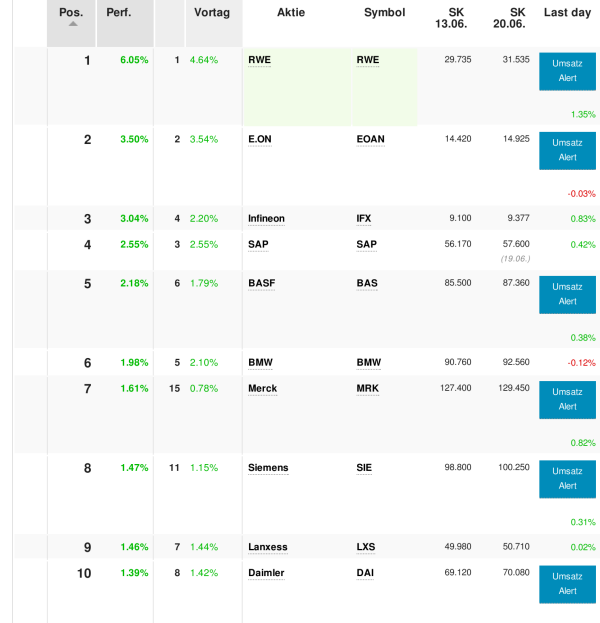Click the EOAN symbol link
The height and width of the screenshot is (623, 600).
tap(370, 139)
